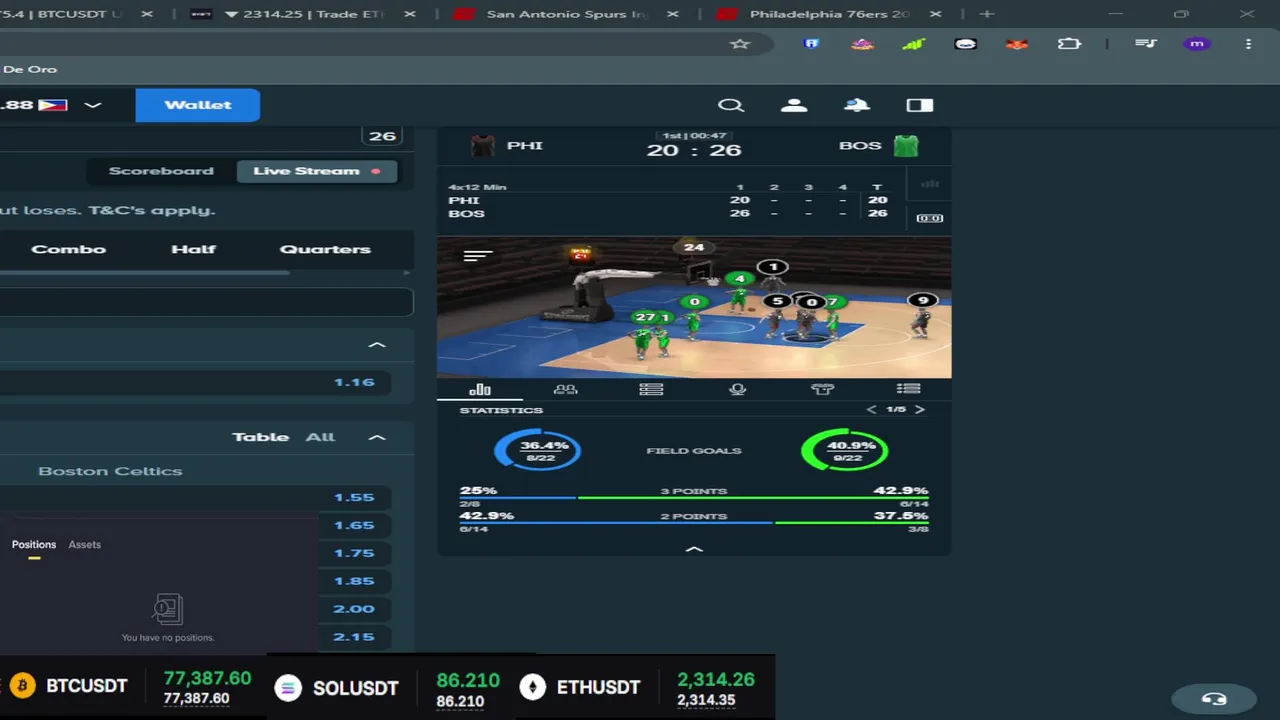Open the Assets tab
The image size is (1280, 720).
pos(85,545)
